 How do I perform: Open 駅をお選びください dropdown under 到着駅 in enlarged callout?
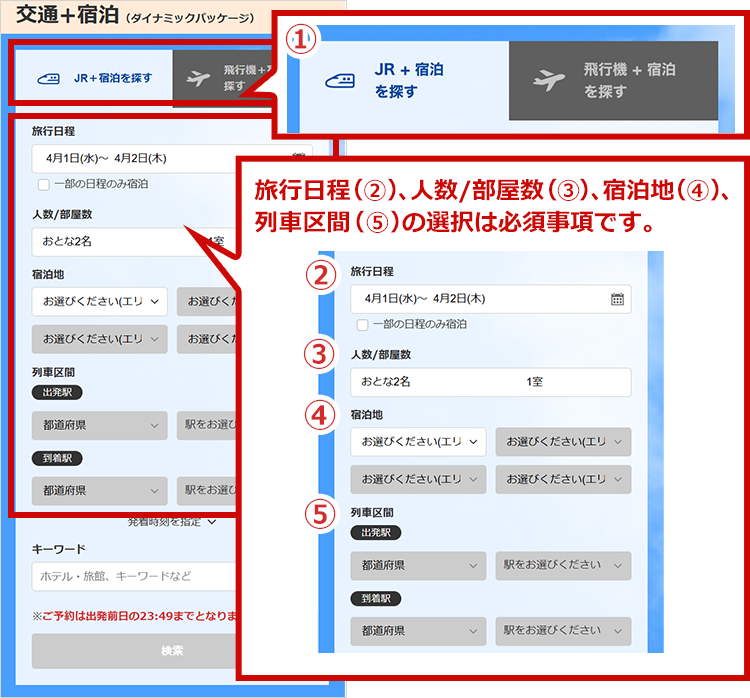click(563, 631)
